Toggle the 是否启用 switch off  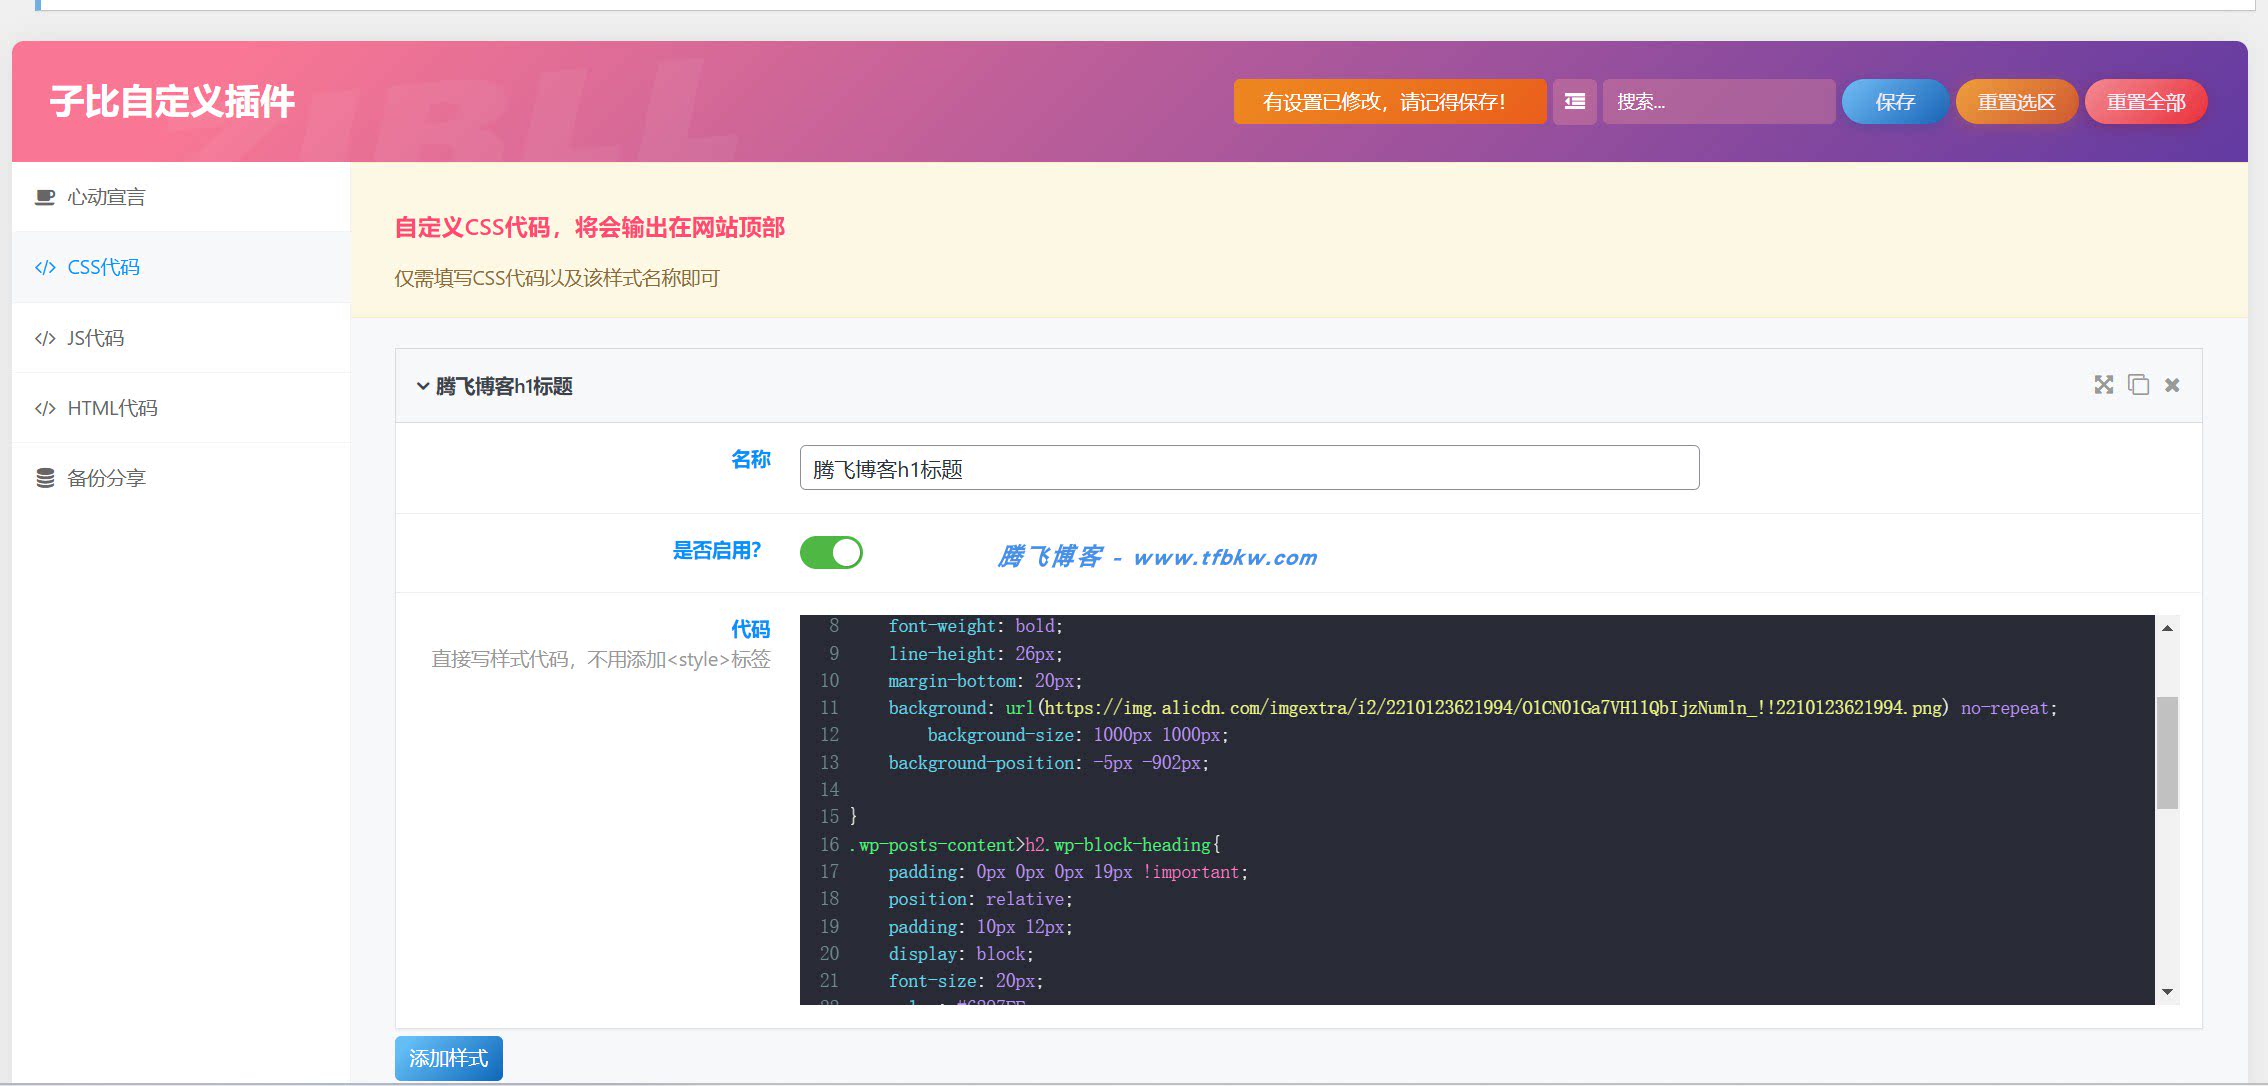[x=831, y=553]
